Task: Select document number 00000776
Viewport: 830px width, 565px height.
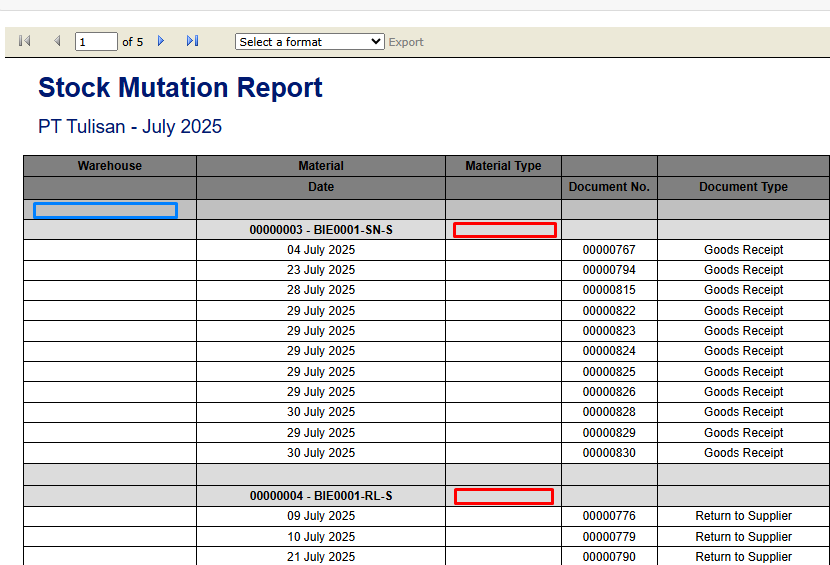Action: click(x=609, y=516)
